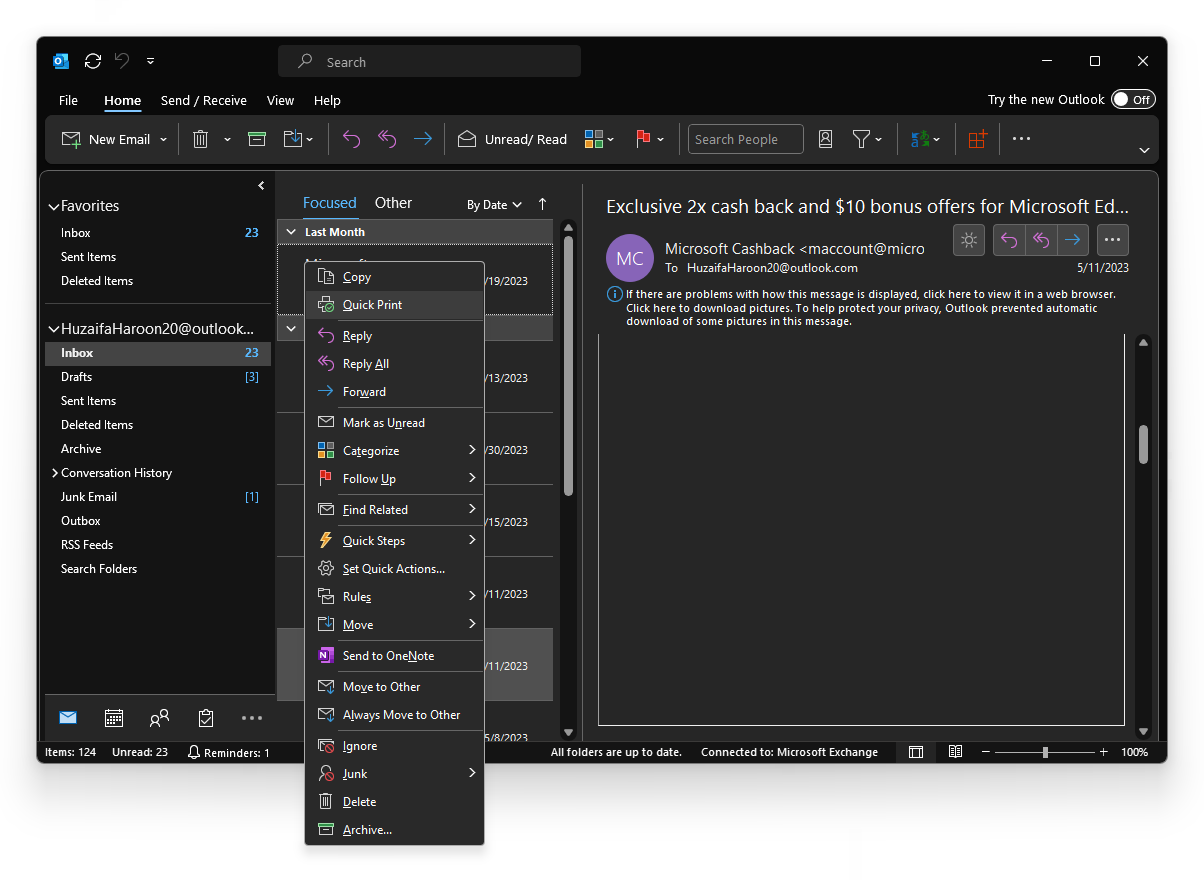
Task: Collapse the Favorites section
Action: tap(54, 207)
